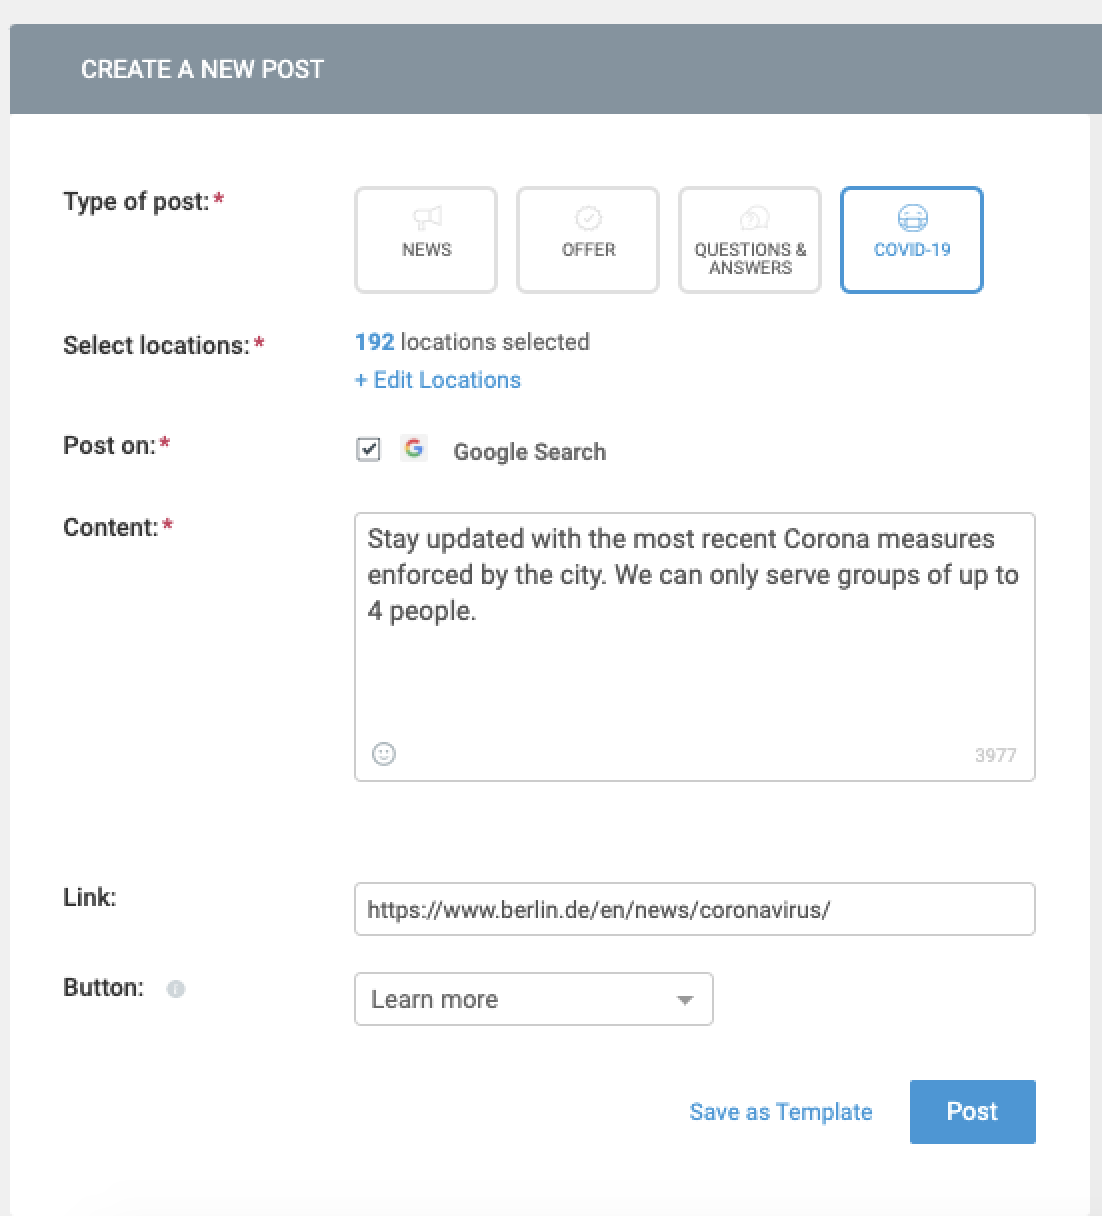Viewport: 1102px width, 1216px height.
Task: Choose the NEWS post type
Action: (x=426, y=240)
